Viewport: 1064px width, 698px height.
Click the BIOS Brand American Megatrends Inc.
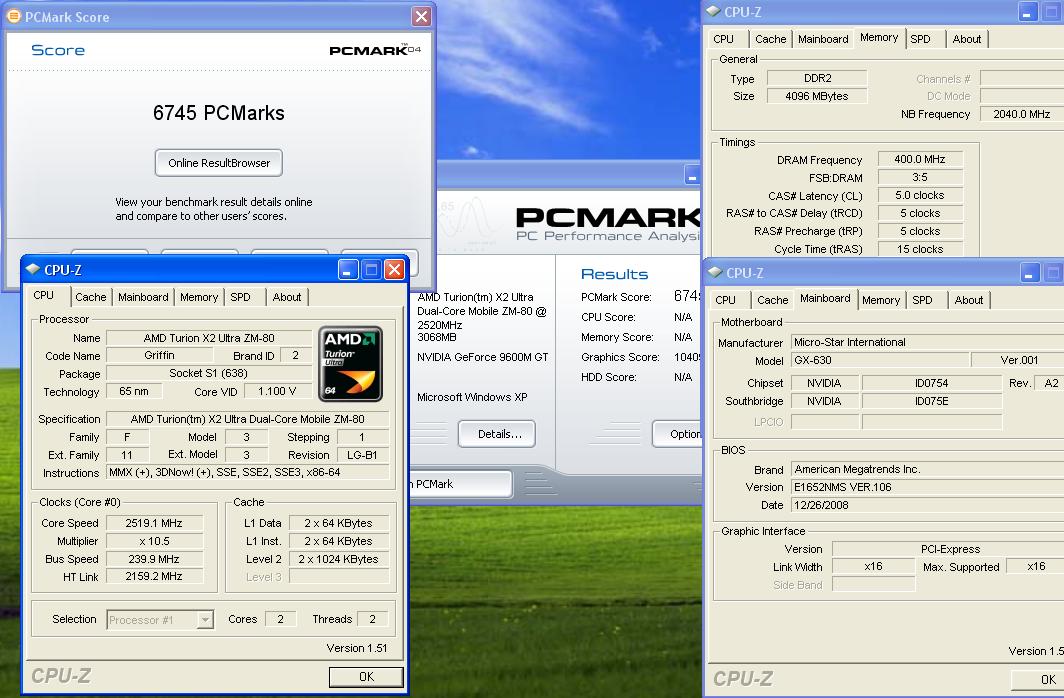[927, 469]
